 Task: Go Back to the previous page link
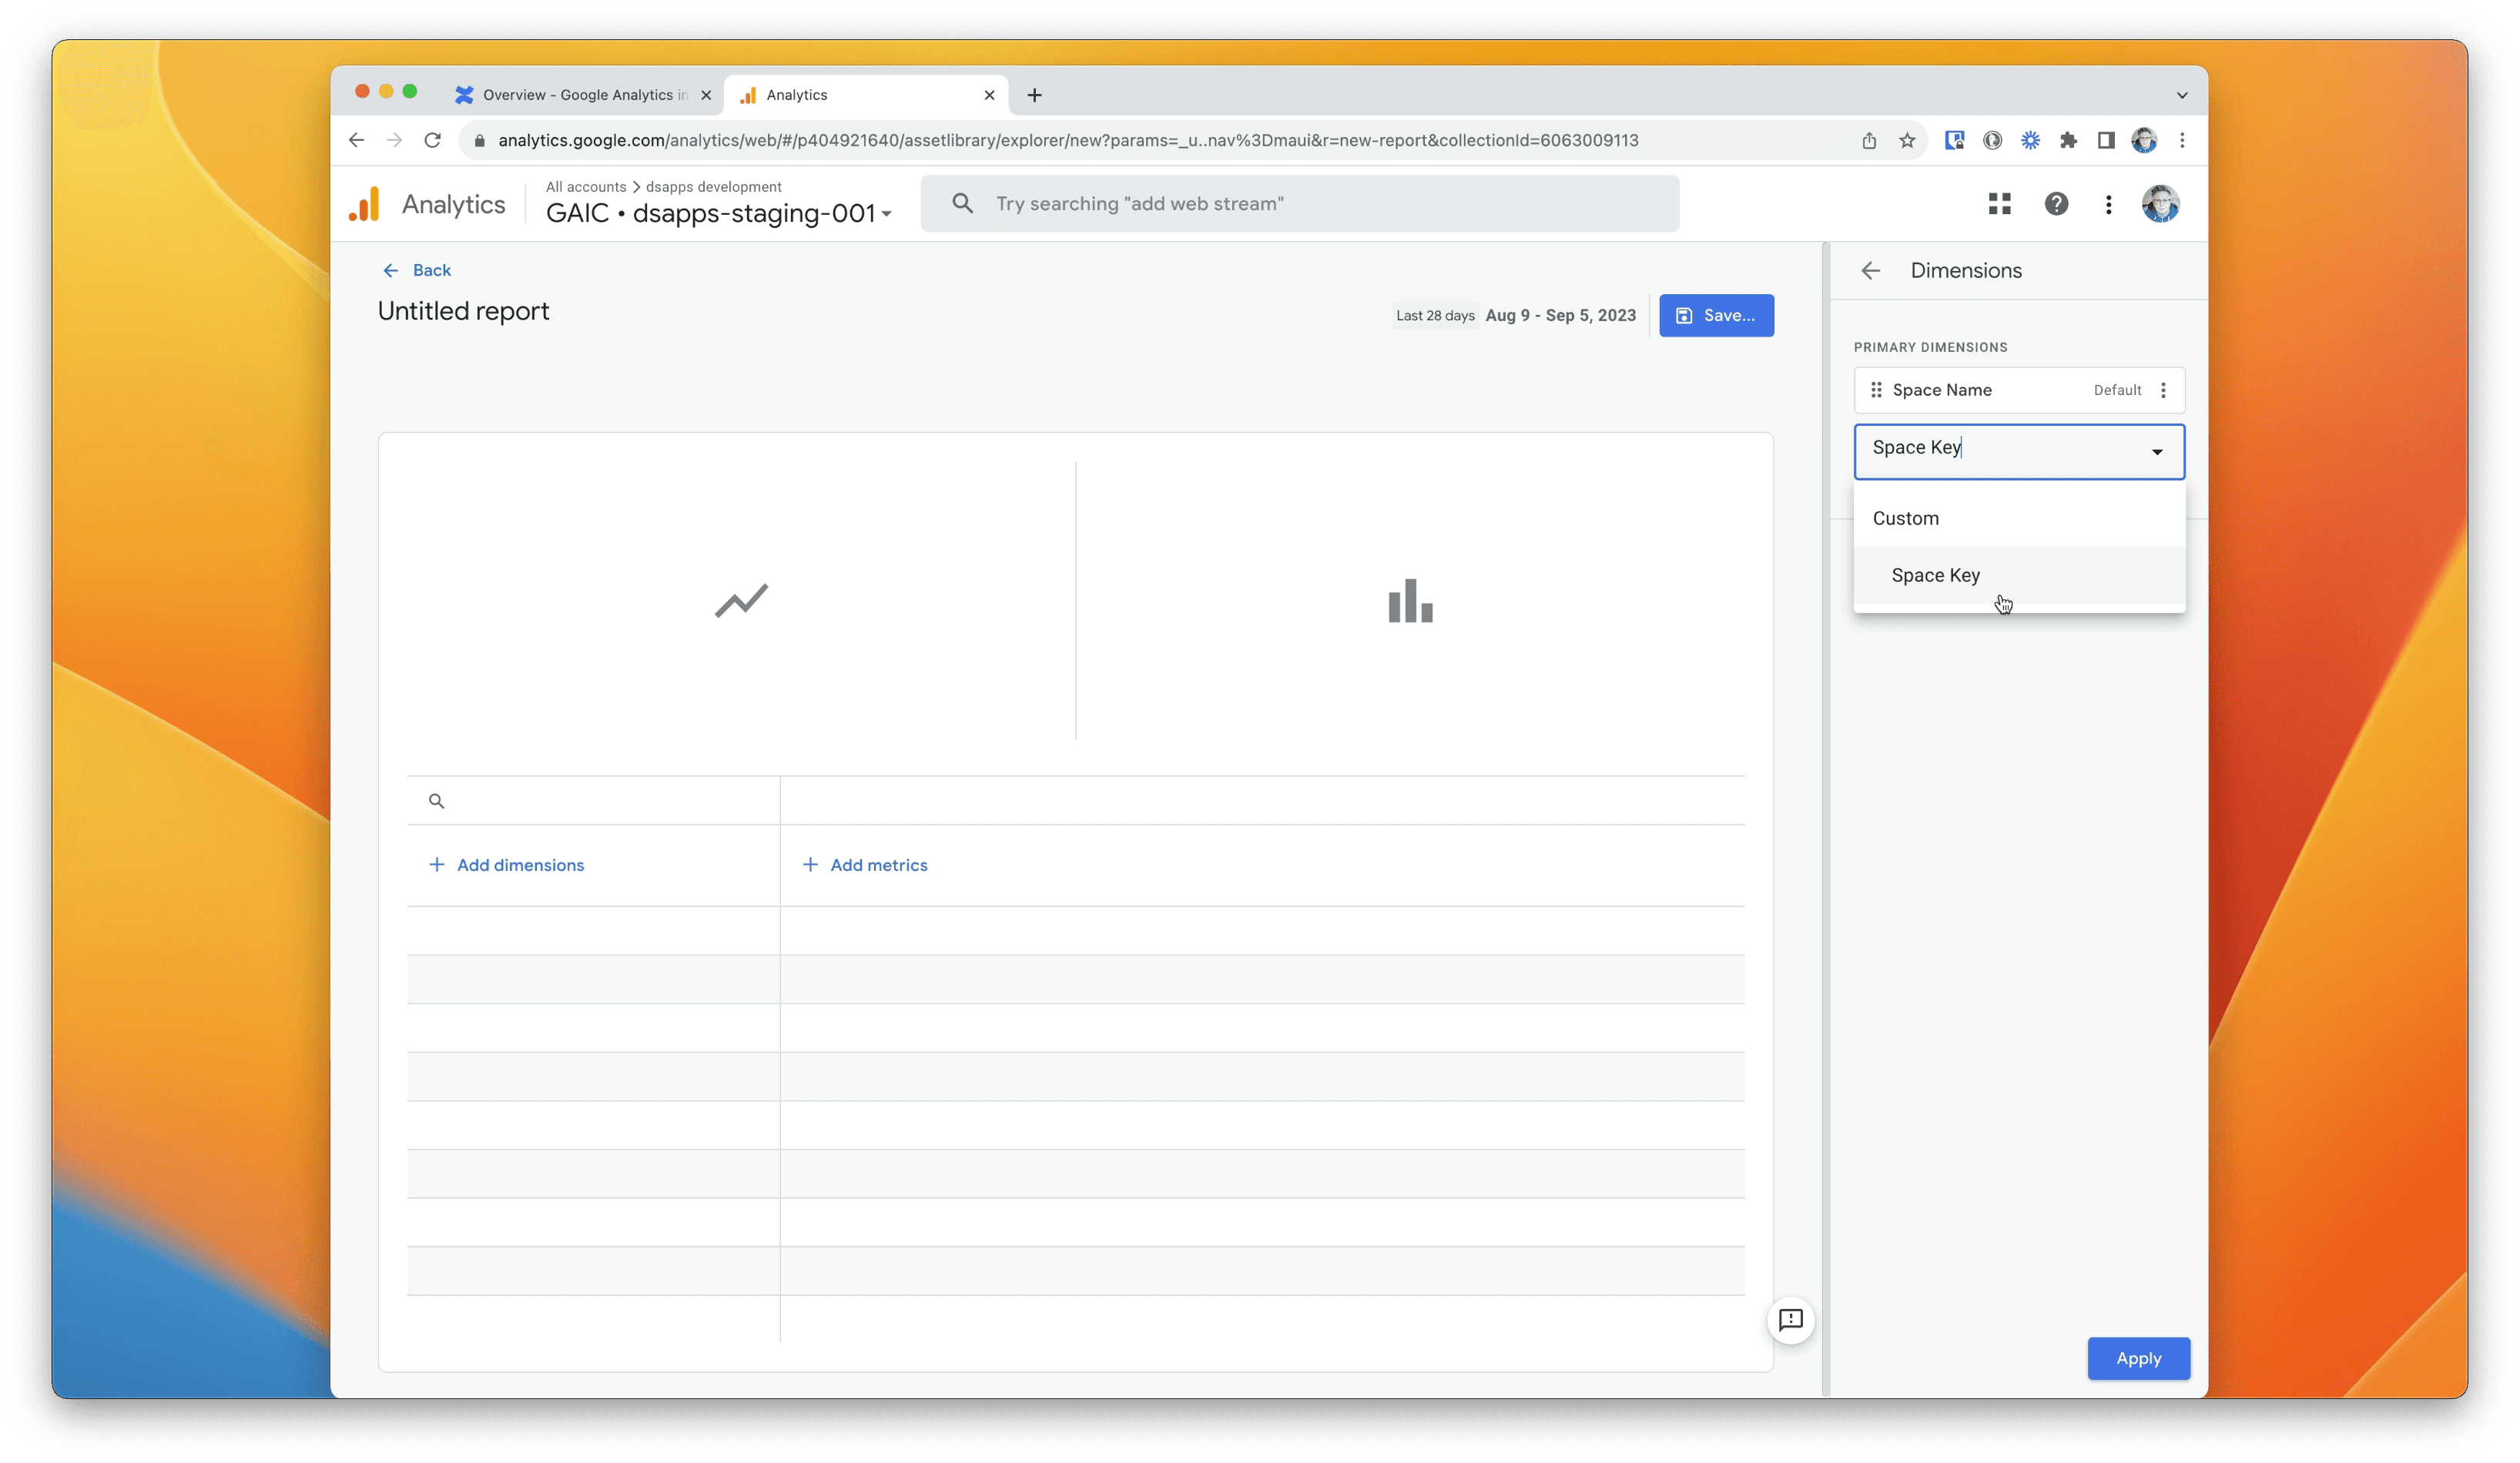click(x=417, y=270)
